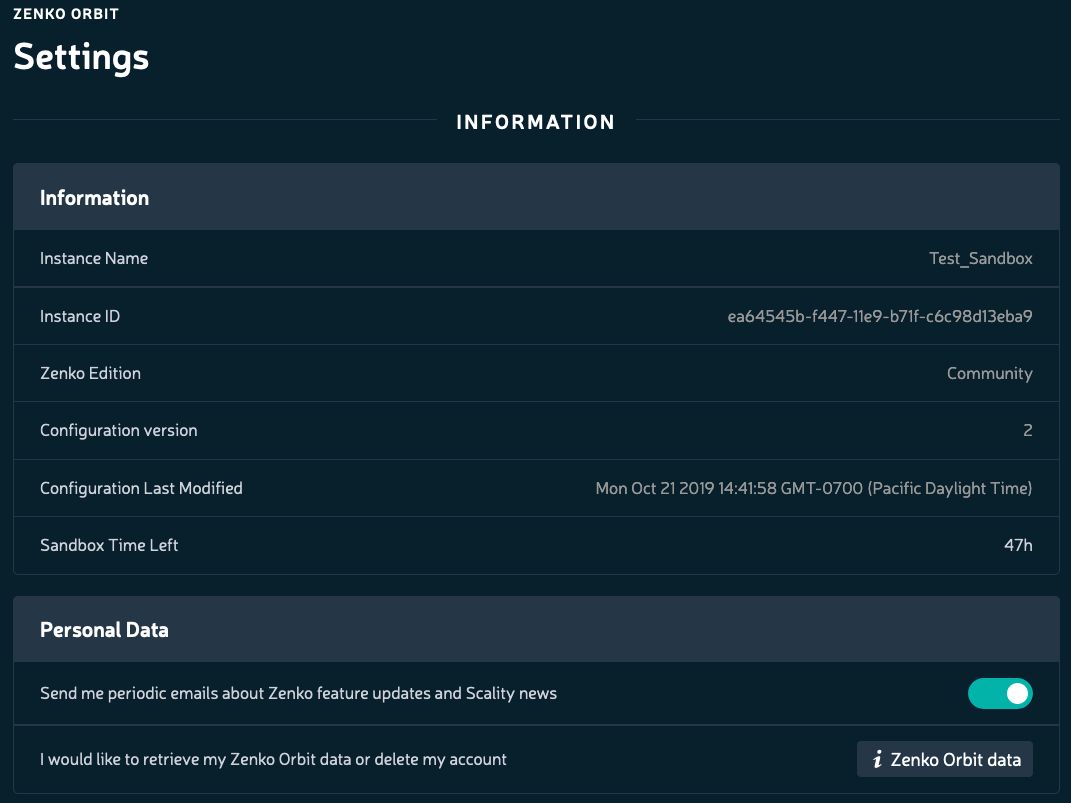The width and height of the screenshot is (1071, 803).
Task: Select the Mon Oct 21 2019 modified timestamp
Action: coord(813,488)
